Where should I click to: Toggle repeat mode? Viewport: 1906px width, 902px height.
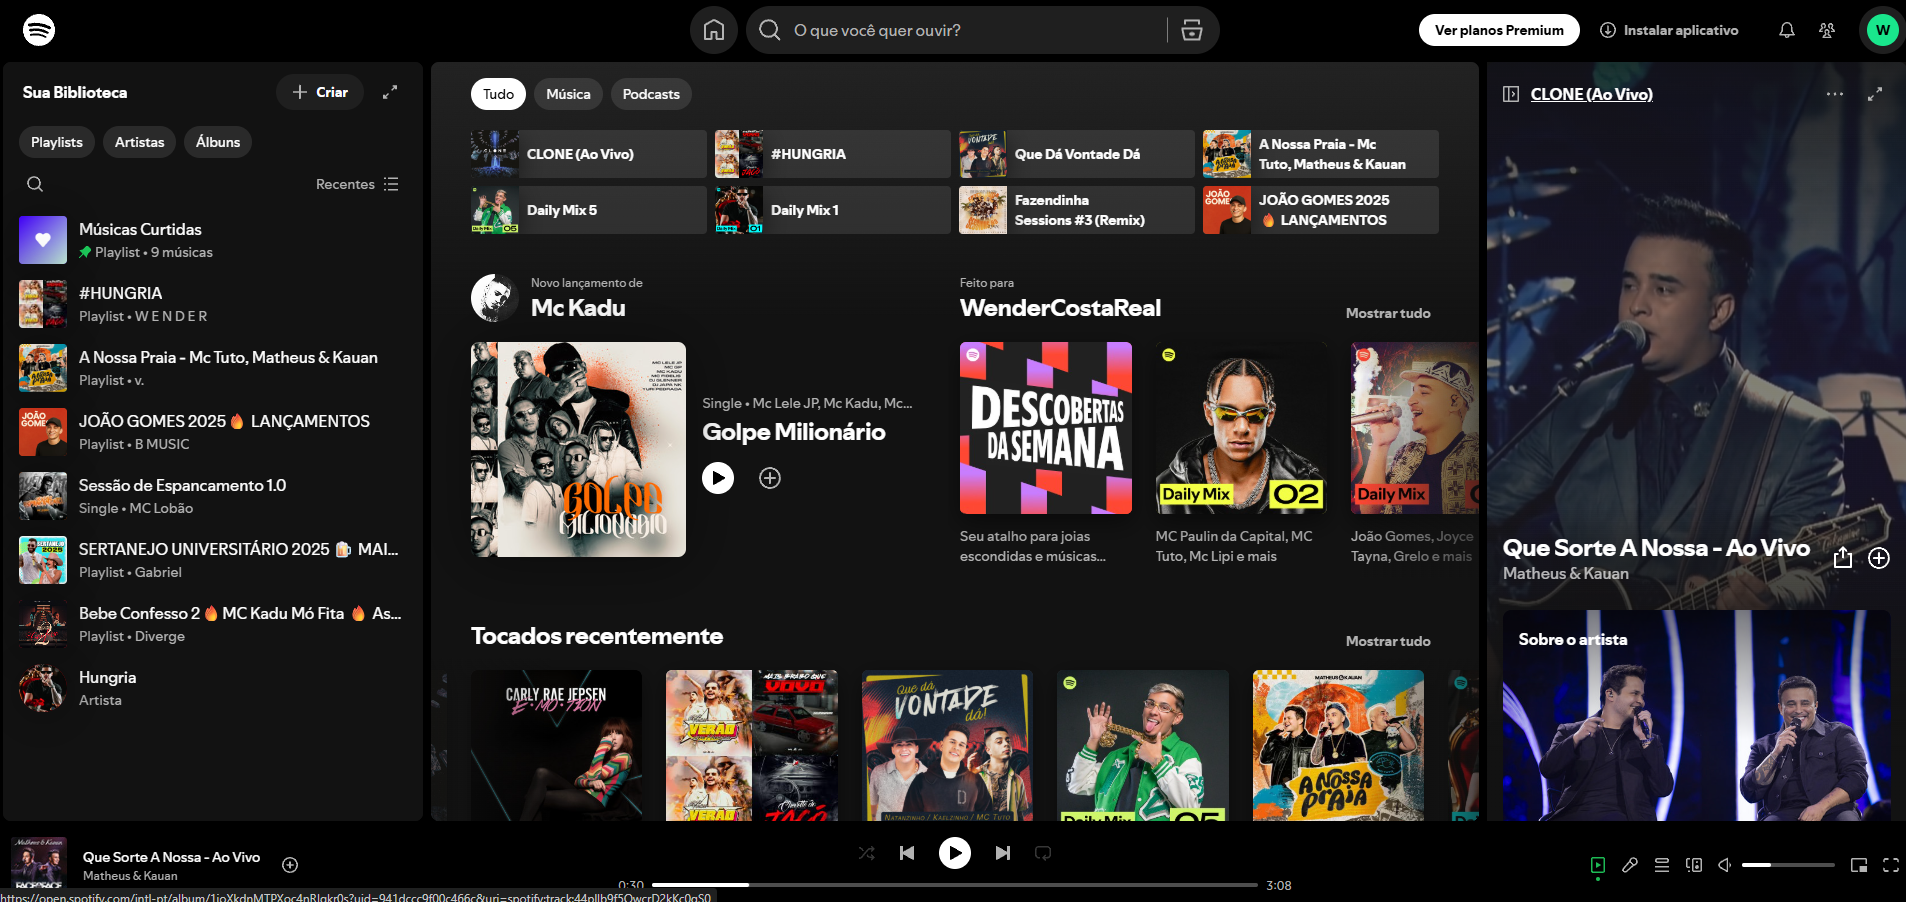1043,853
